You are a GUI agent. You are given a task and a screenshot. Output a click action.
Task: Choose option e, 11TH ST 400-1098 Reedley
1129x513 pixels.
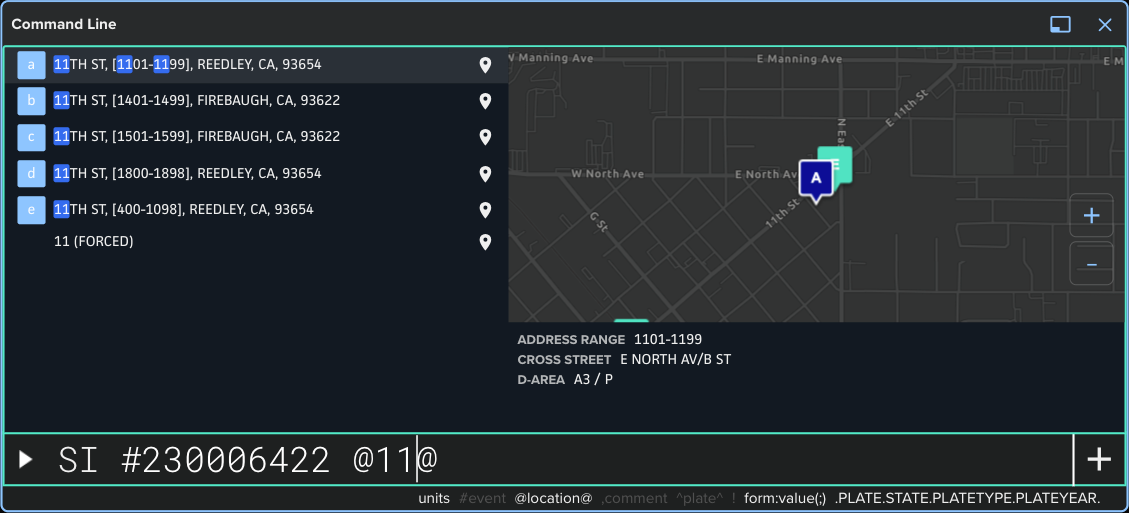(x=183, y=209)
